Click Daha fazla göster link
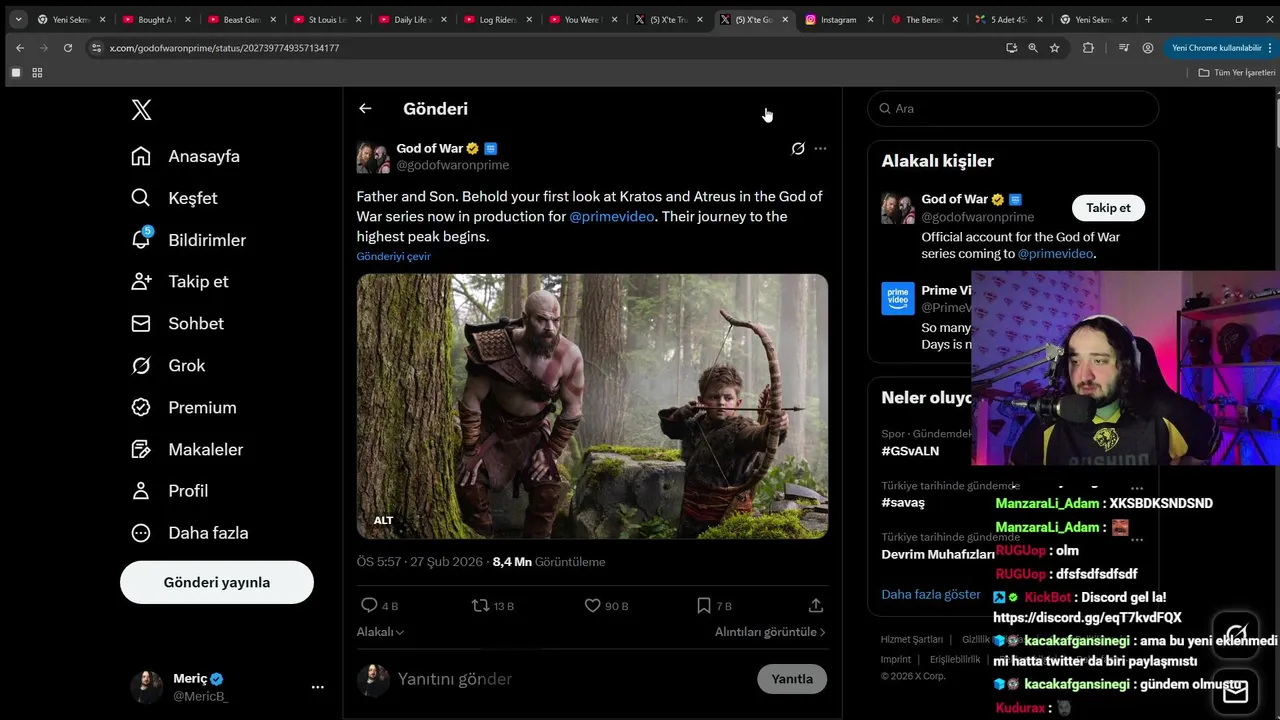 pos(931,594)
